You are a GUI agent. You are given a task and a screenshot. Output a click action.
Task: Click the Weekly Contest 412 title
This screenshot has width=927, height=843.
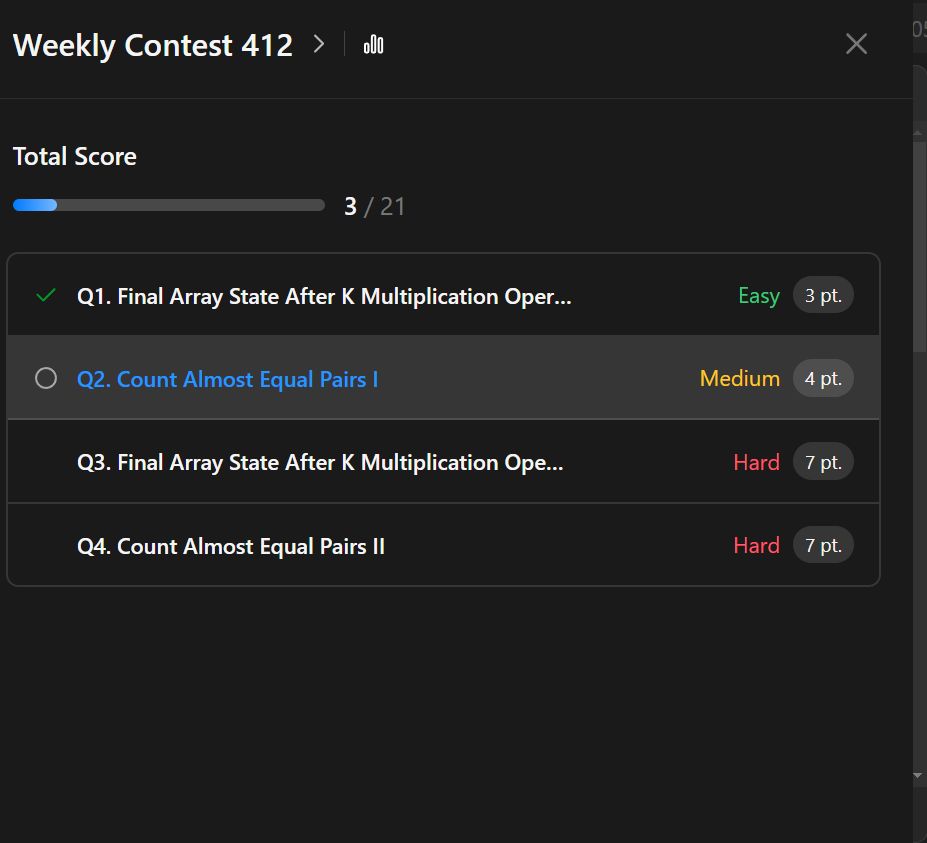[x=153, y=46]
